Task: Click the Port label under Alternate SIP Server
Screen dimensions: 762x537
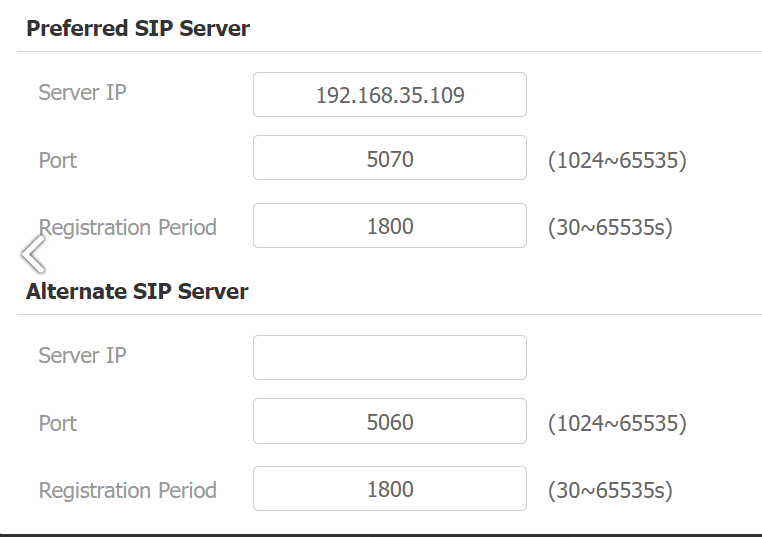Action: (57, 423)
